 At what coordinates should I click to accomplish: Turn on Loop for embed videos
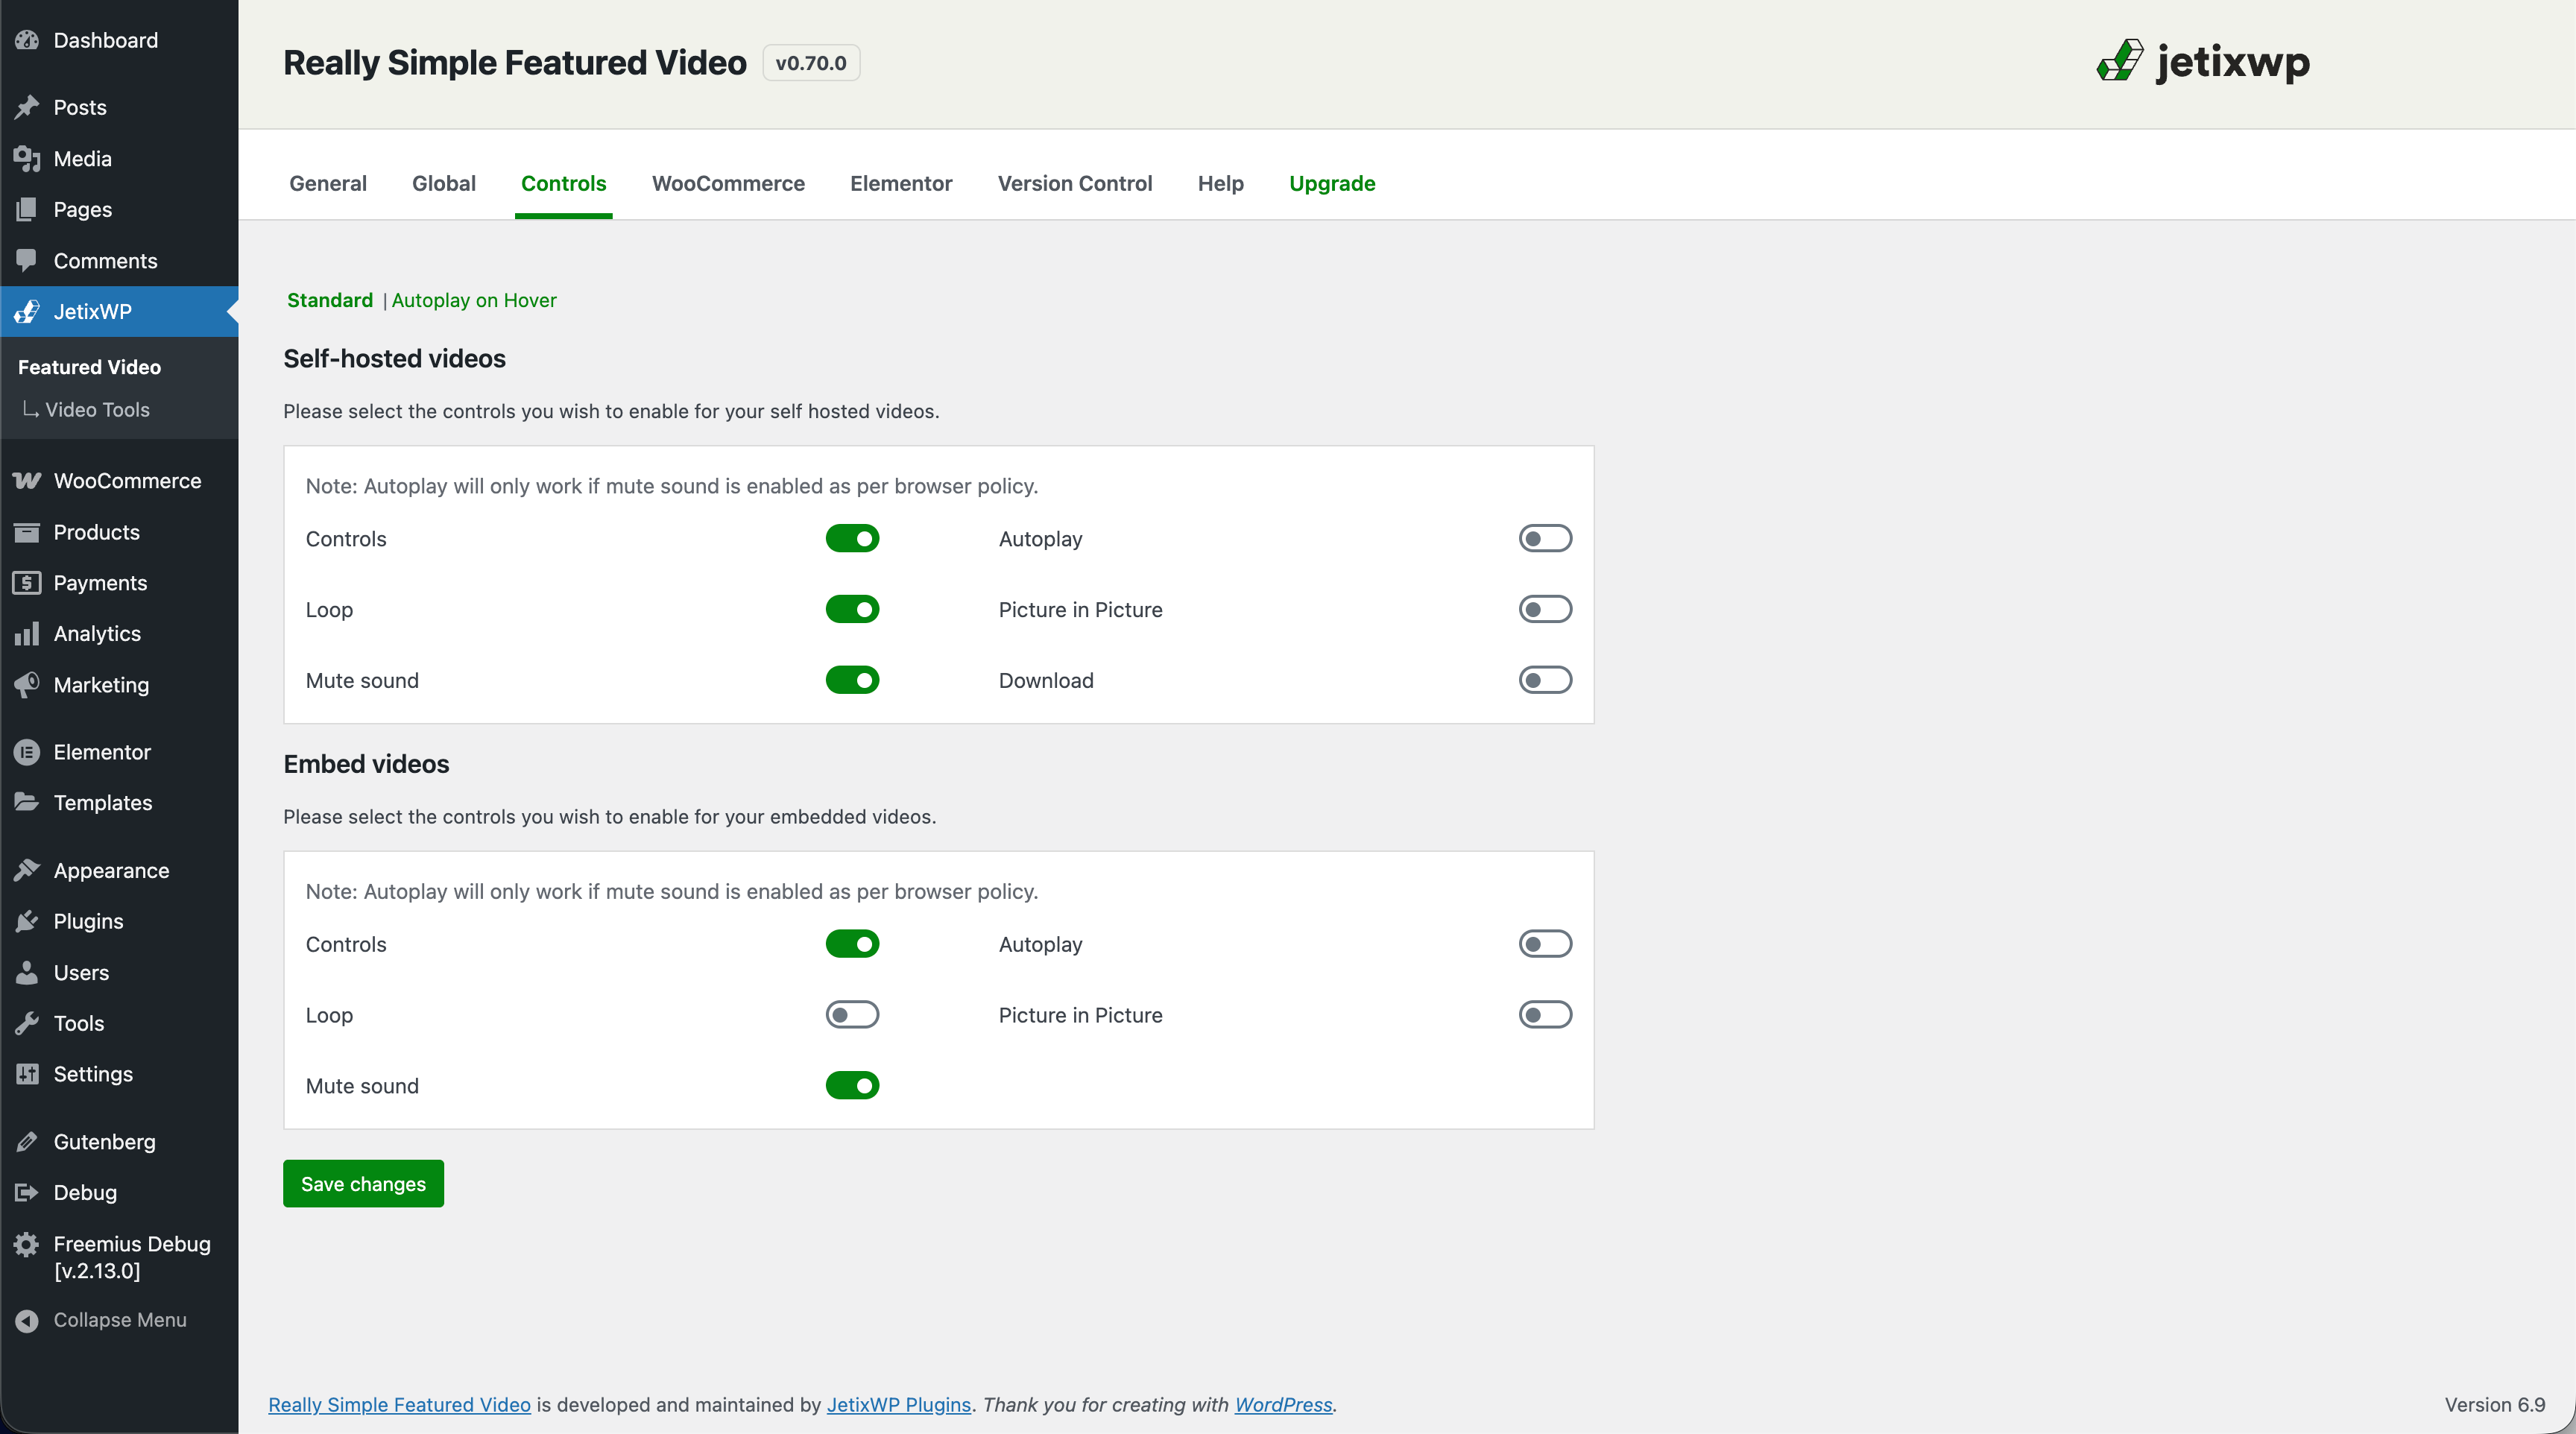(x=852, y=1014)
